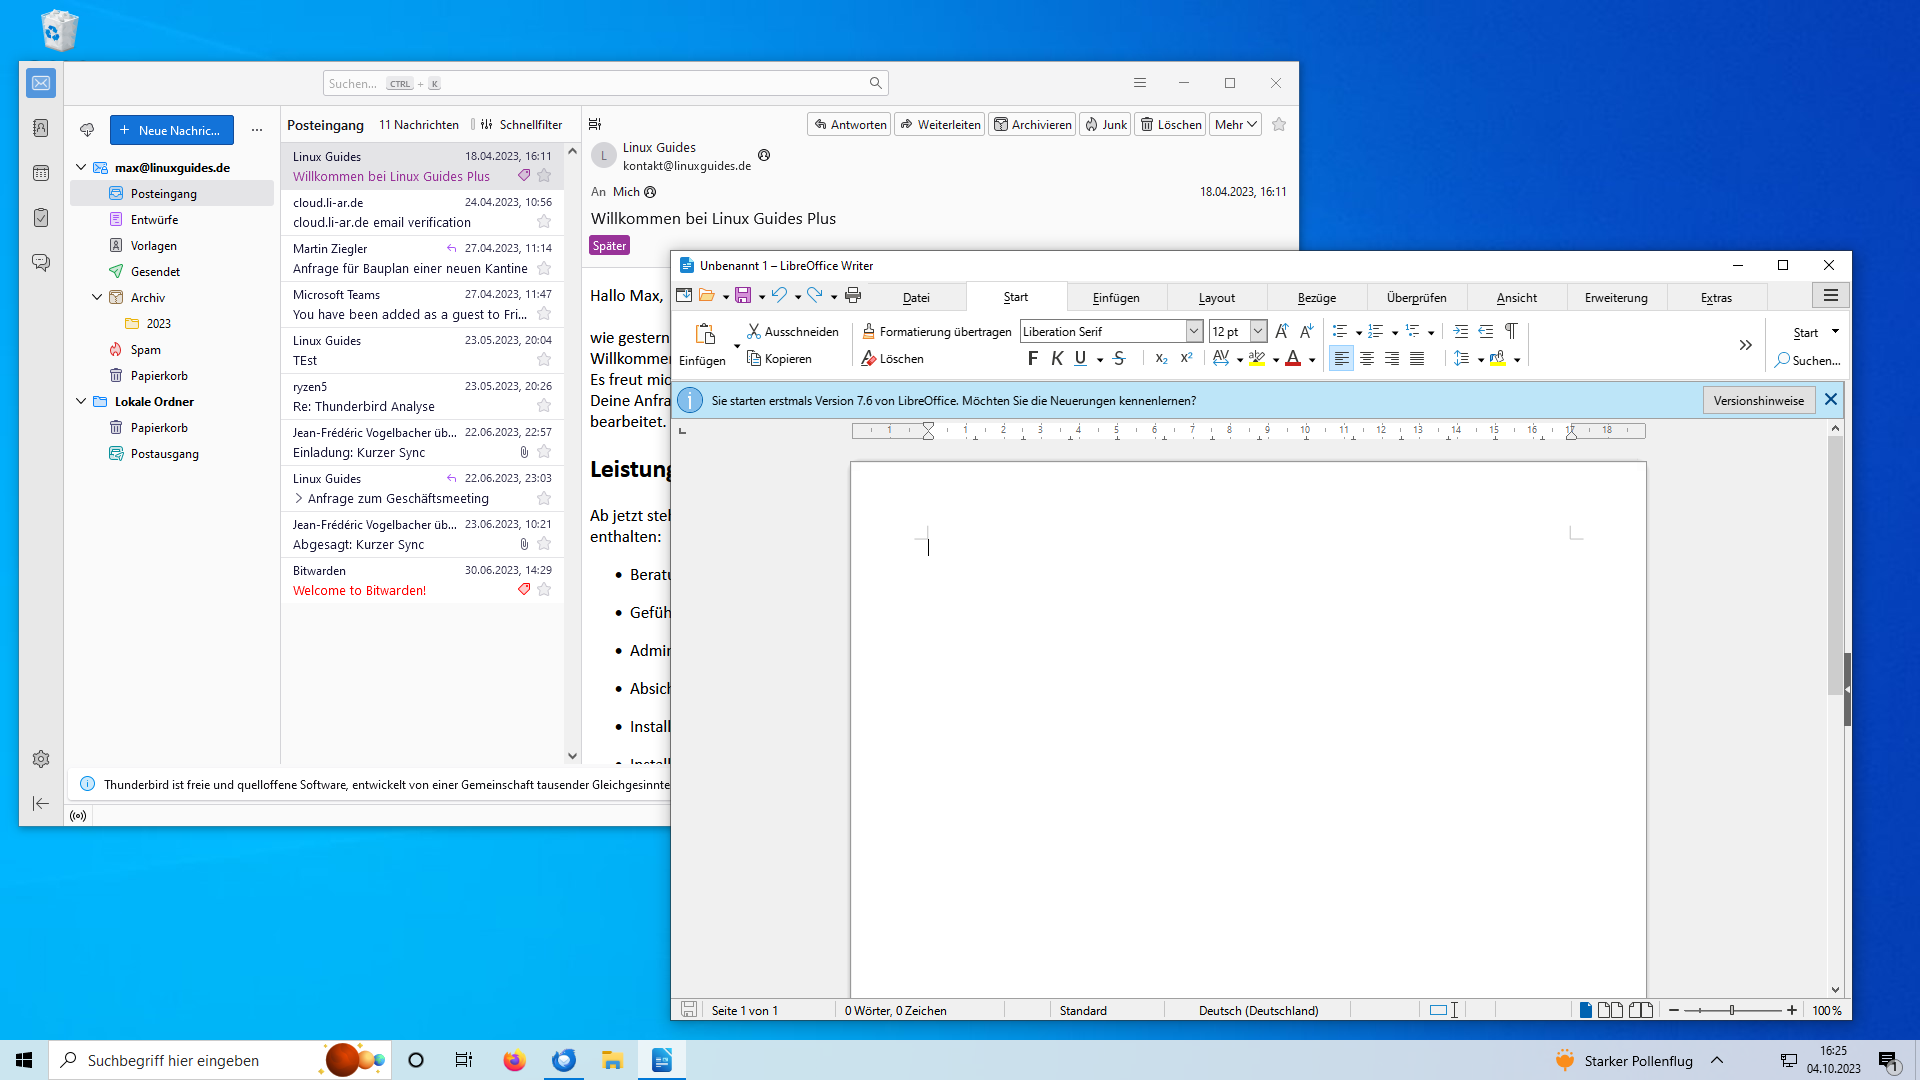
Task: Switch to the Layout tab
Action: (x=1217, y=297)
